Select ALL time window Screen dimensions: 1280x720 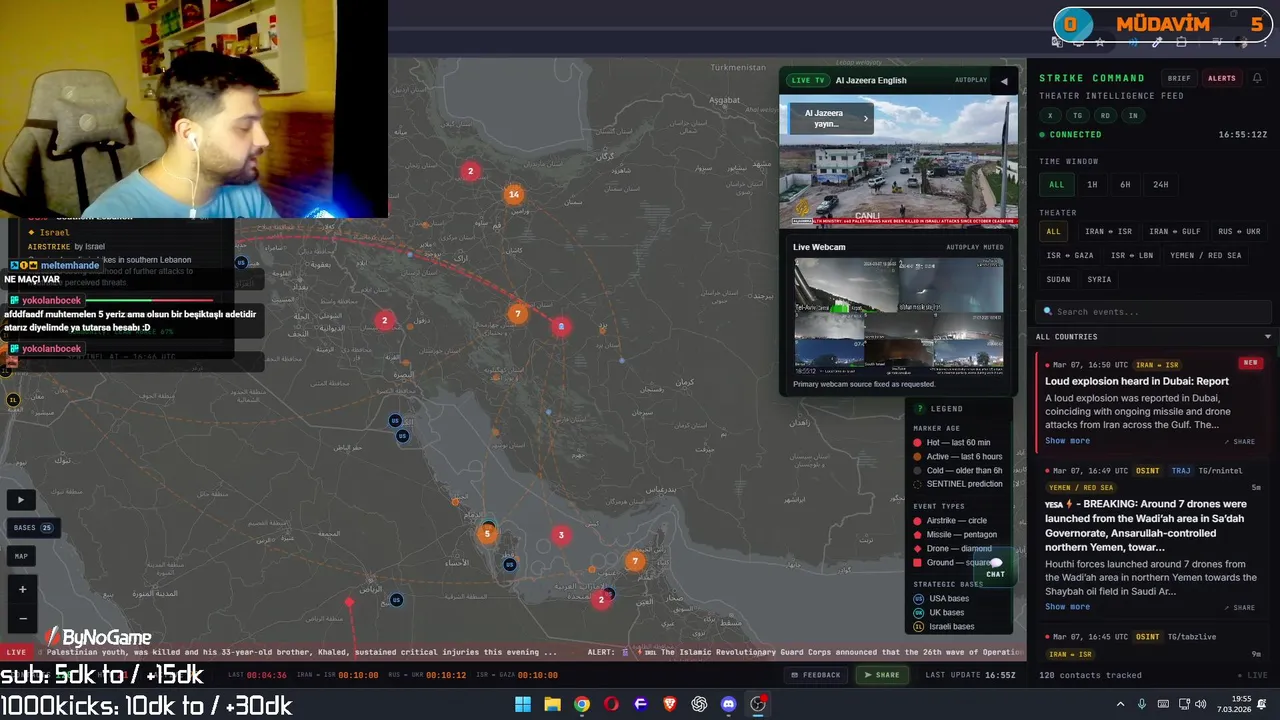[1056, 185]
